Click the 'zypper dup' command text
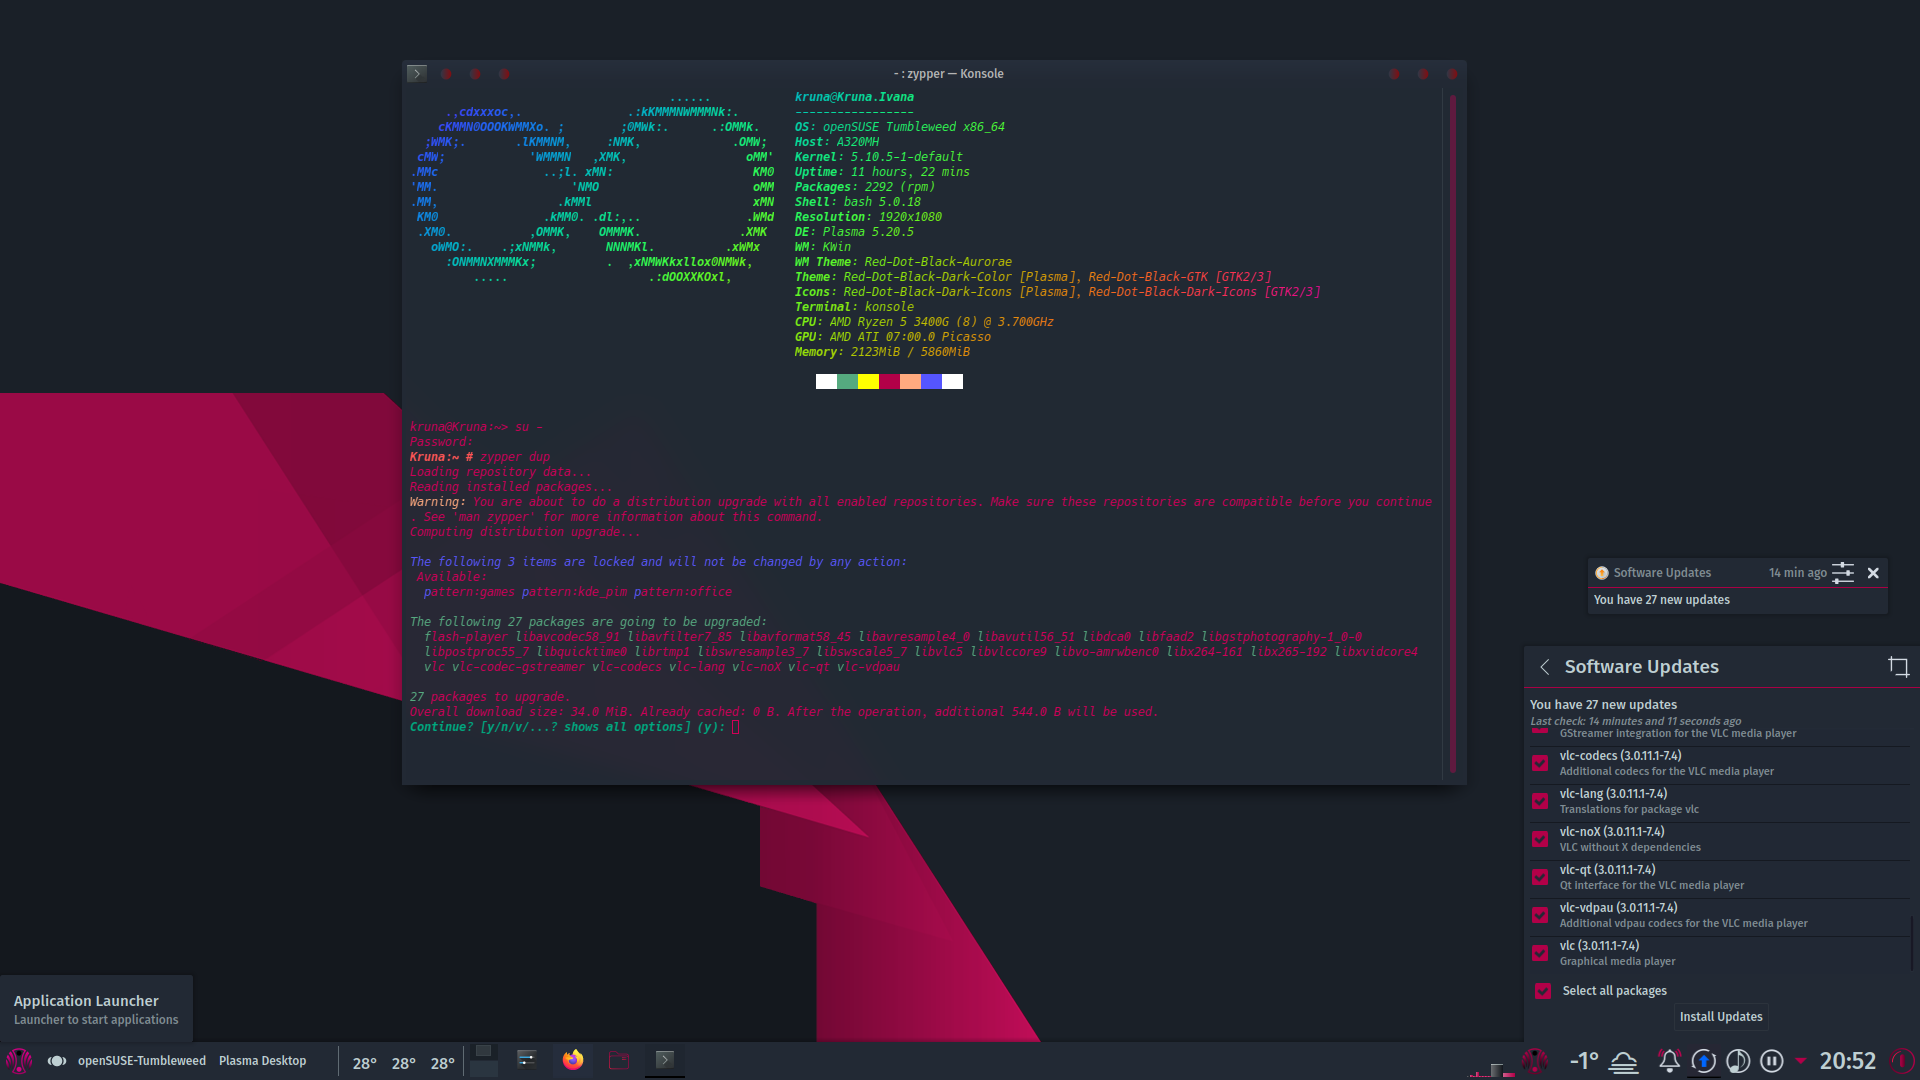 (x=514, y=457)
